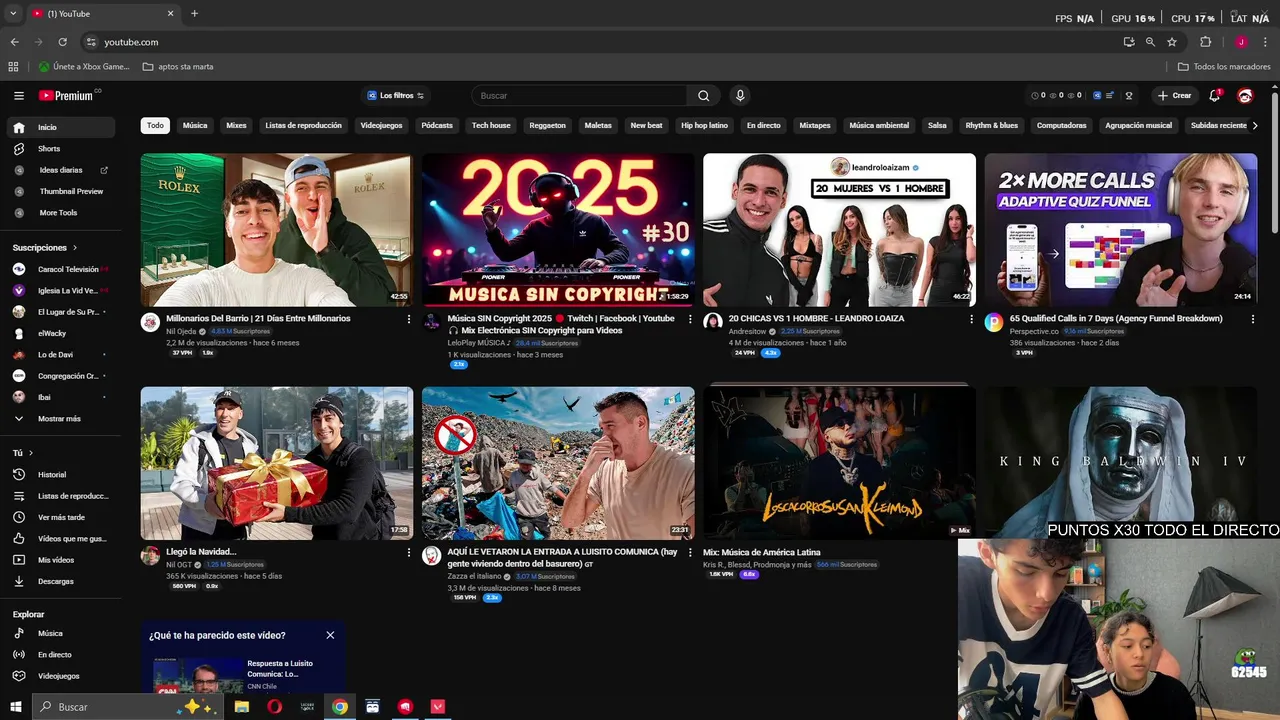Bookmark this page with the star icon
The width and height of the screenshot is (1280, 720).
[x=1172, y=42]
